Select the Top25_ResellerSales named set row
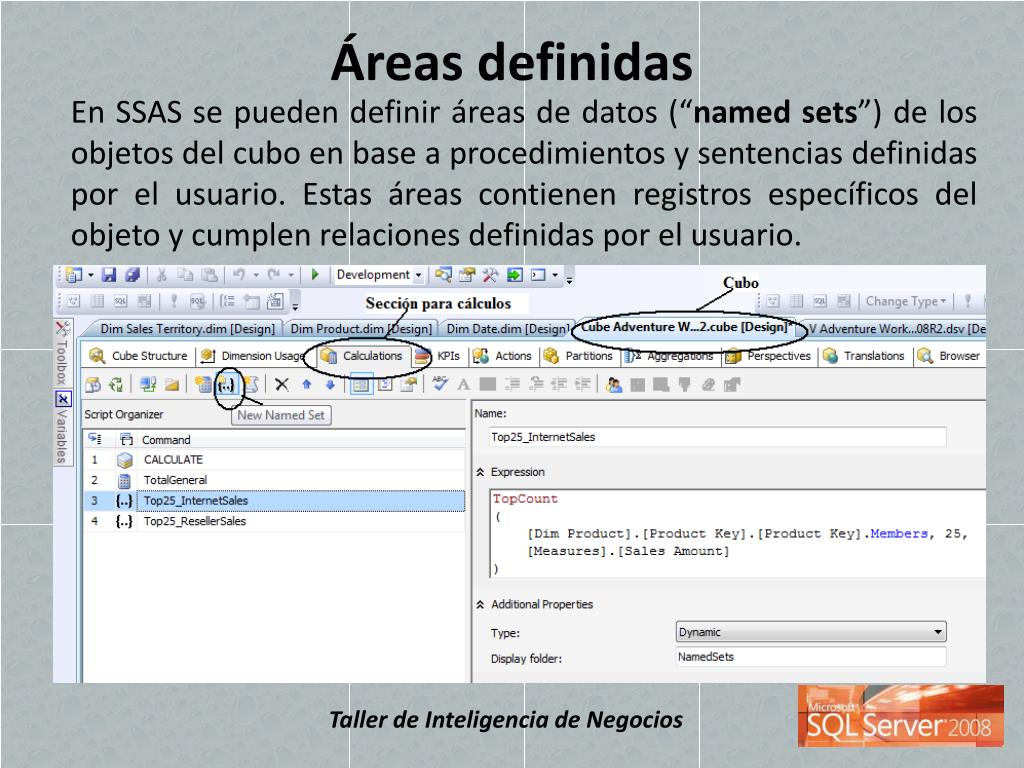This screenshot has width=1024, height=768. point(274,521)
